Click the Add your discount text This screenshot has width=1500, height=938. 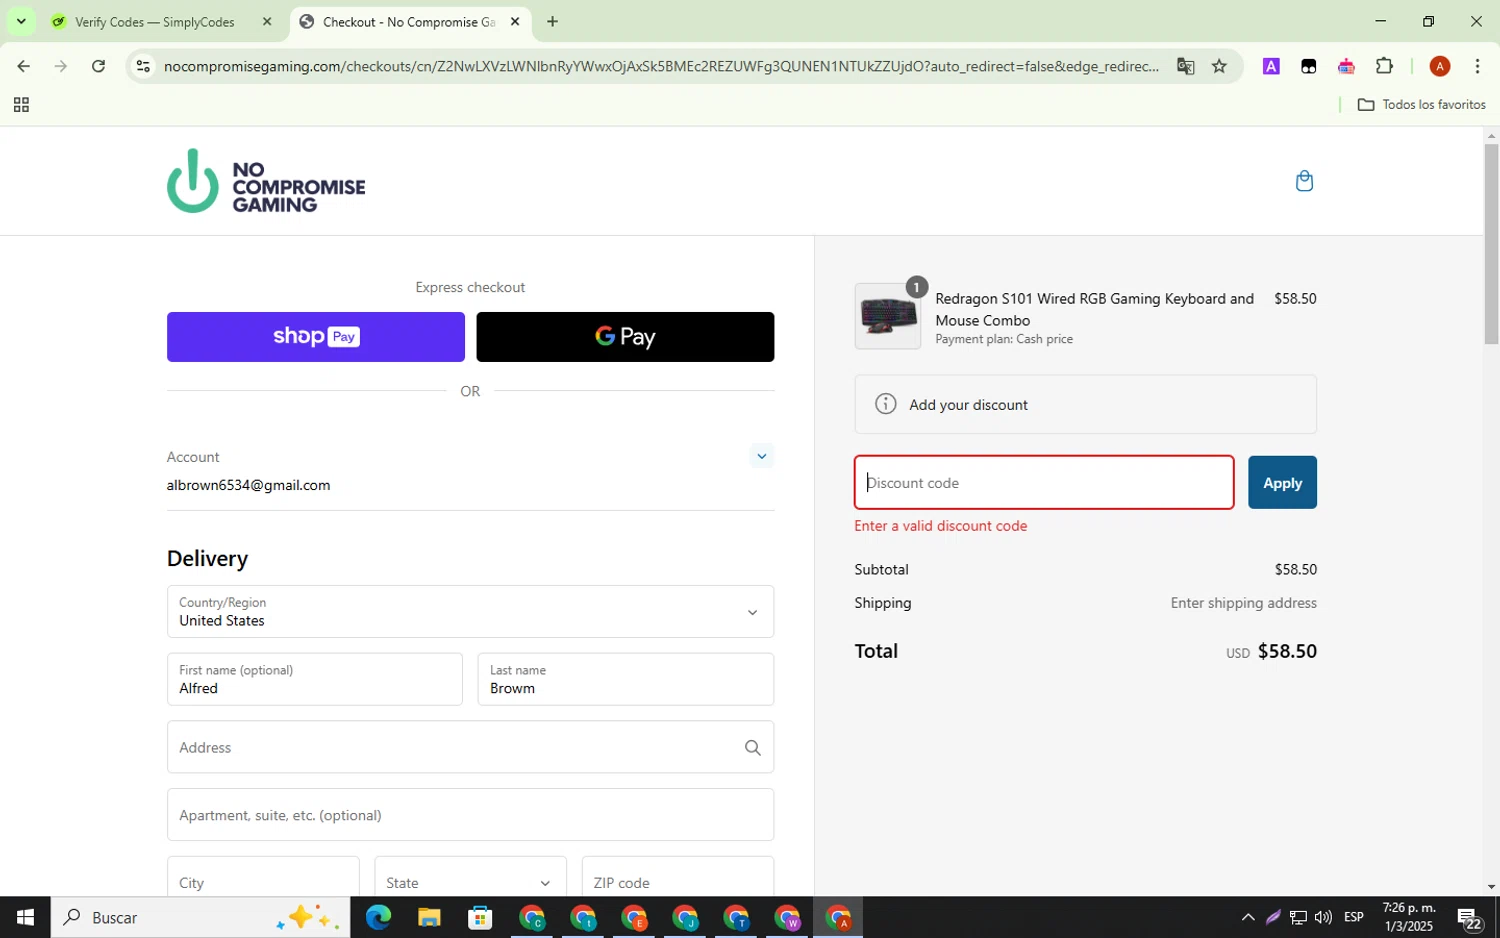click(x=968, y=405)
